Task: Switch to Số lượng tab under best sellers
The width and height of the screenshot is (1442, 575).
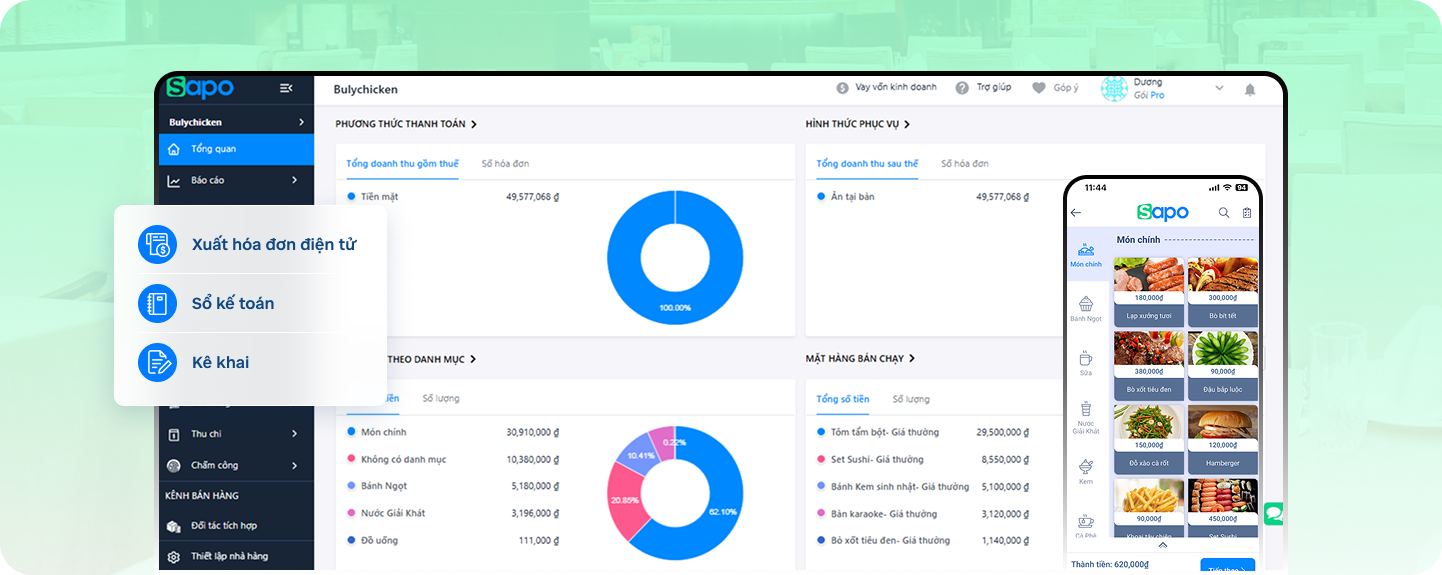Action: pyautogui.click(x=910, y=399)
